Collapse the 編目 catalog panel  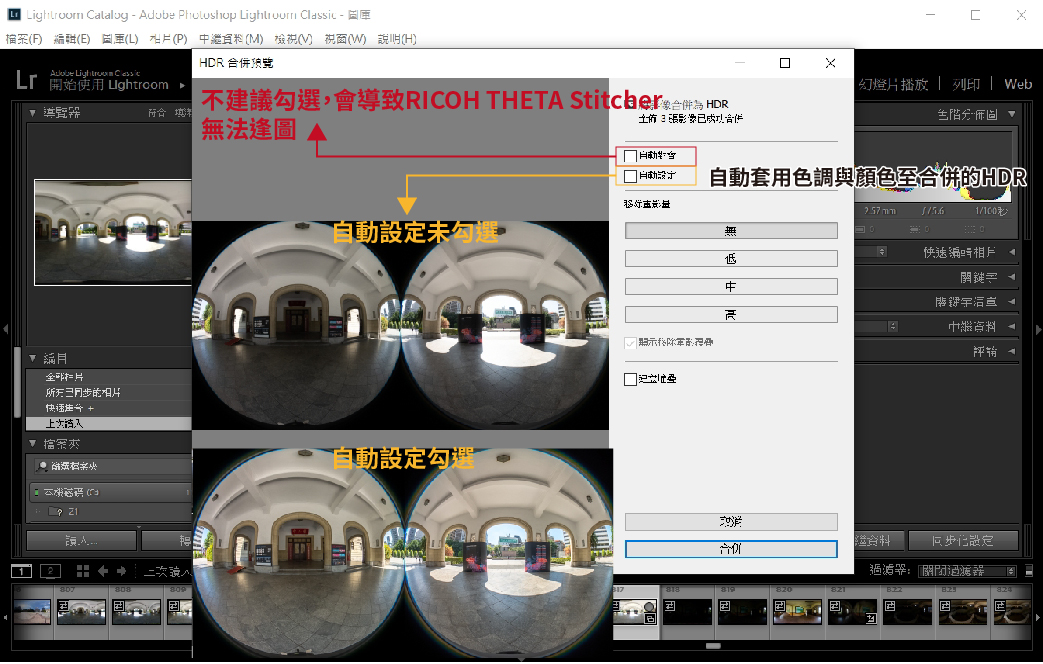33,358
